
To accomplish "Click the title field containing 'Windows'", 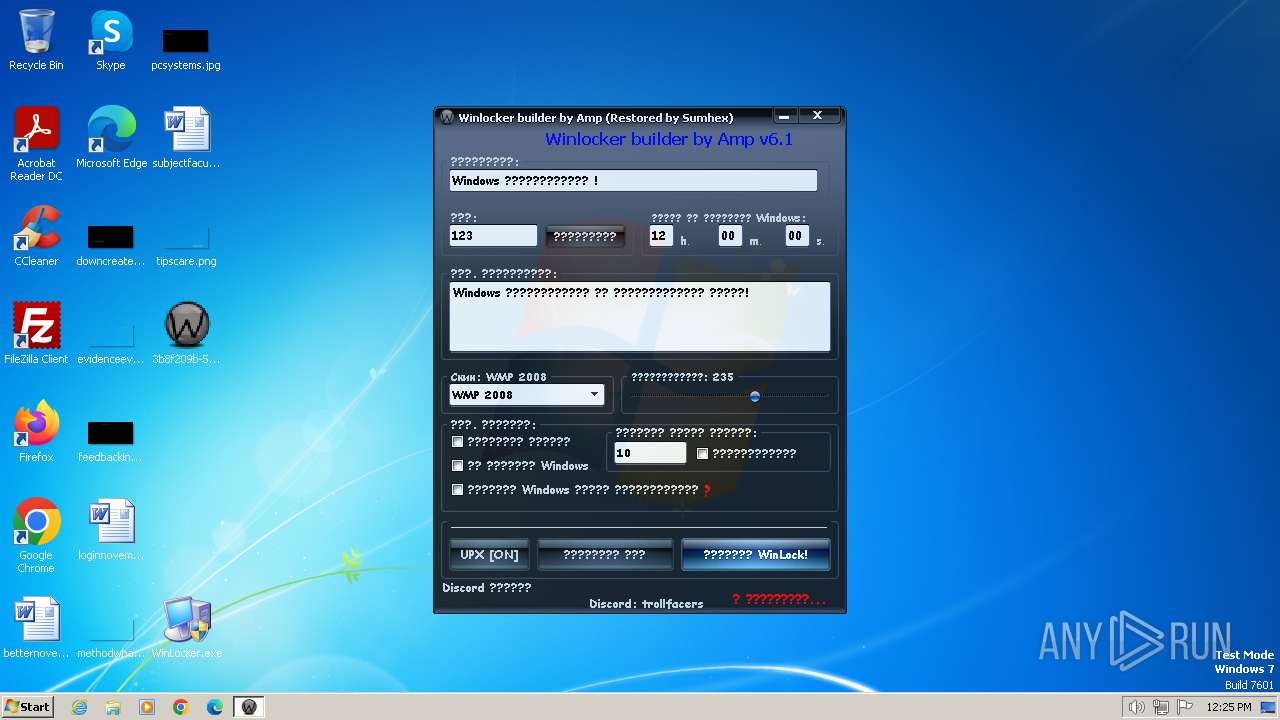I will 633,181.
